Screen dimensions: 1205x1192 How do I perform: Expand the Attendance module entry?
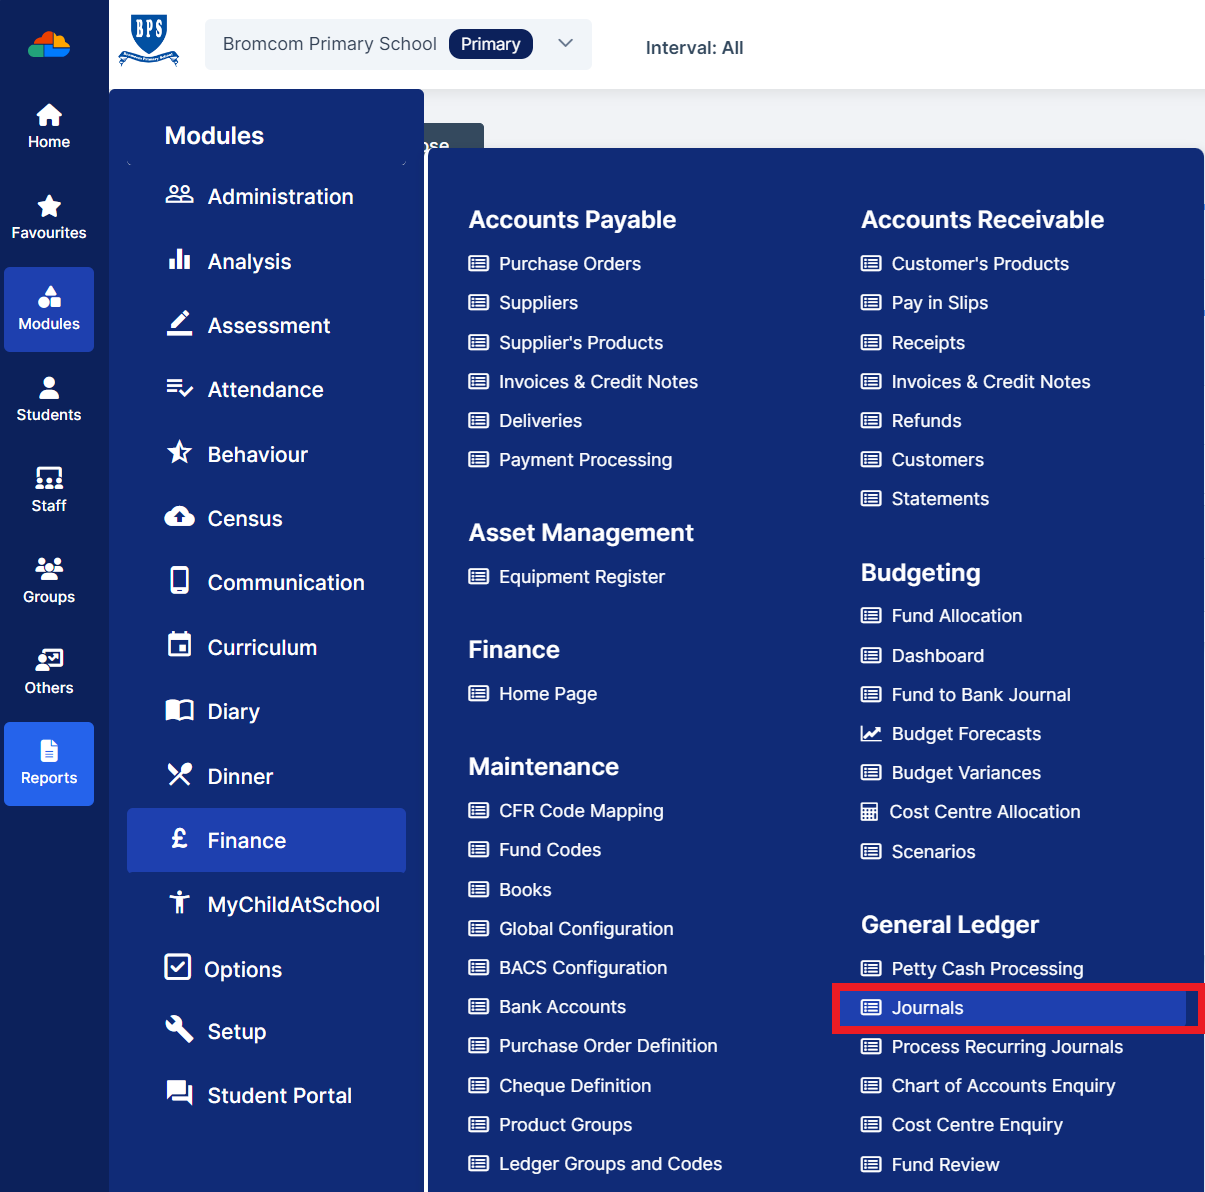click(264, 389)
